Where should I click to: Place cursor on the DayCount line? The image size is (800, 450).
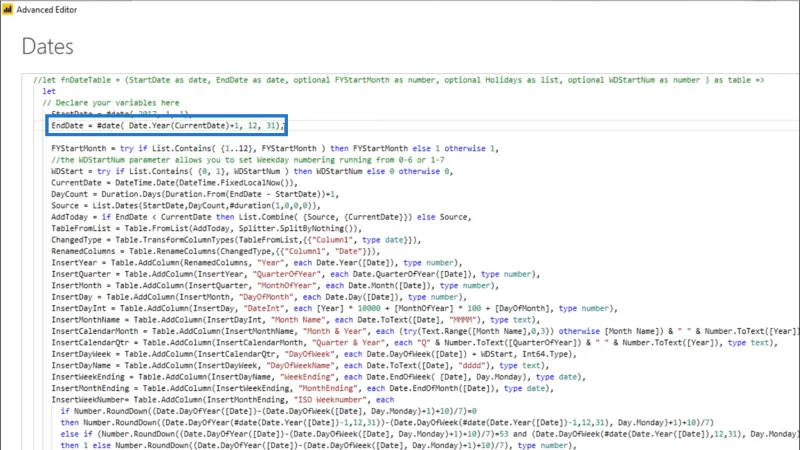[195, 194]
